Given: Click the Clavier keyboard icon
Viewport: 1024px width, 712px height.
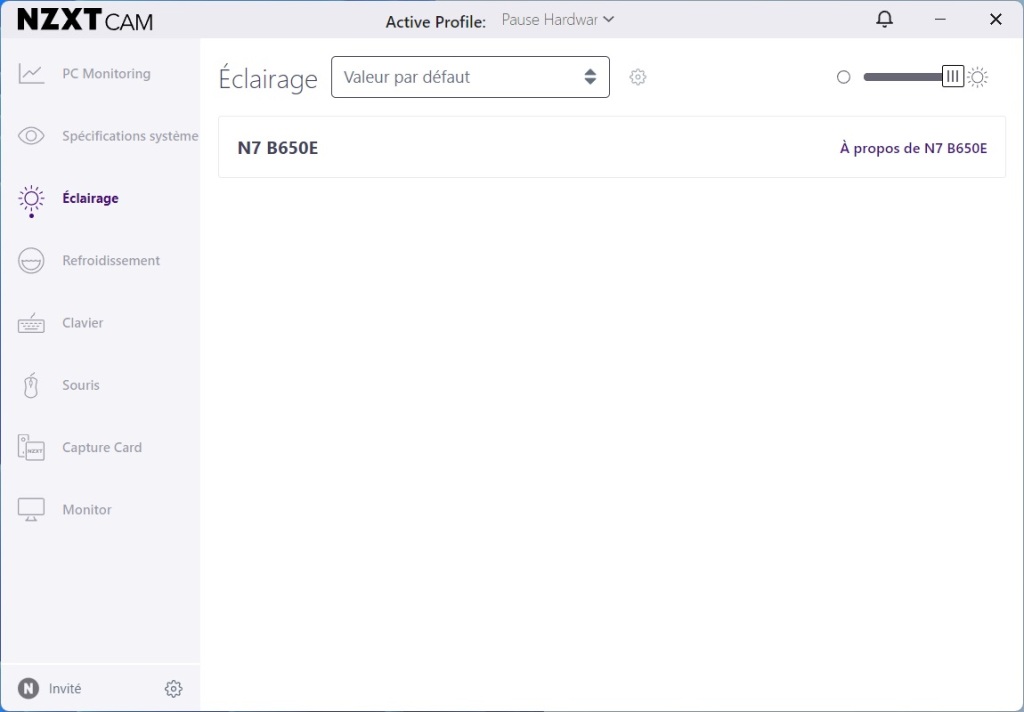Looking at the screenshot, I should (31, 323).
